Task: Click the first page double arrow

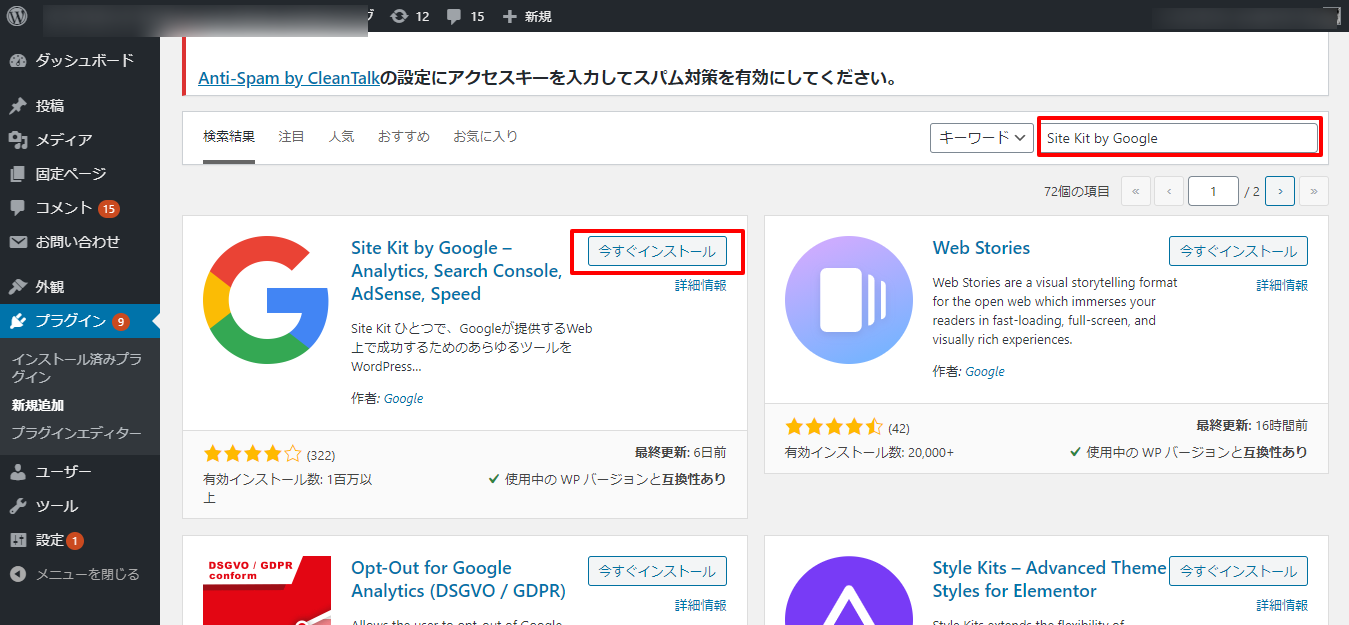Action: pyautogui.click(x=1136, y=191)
